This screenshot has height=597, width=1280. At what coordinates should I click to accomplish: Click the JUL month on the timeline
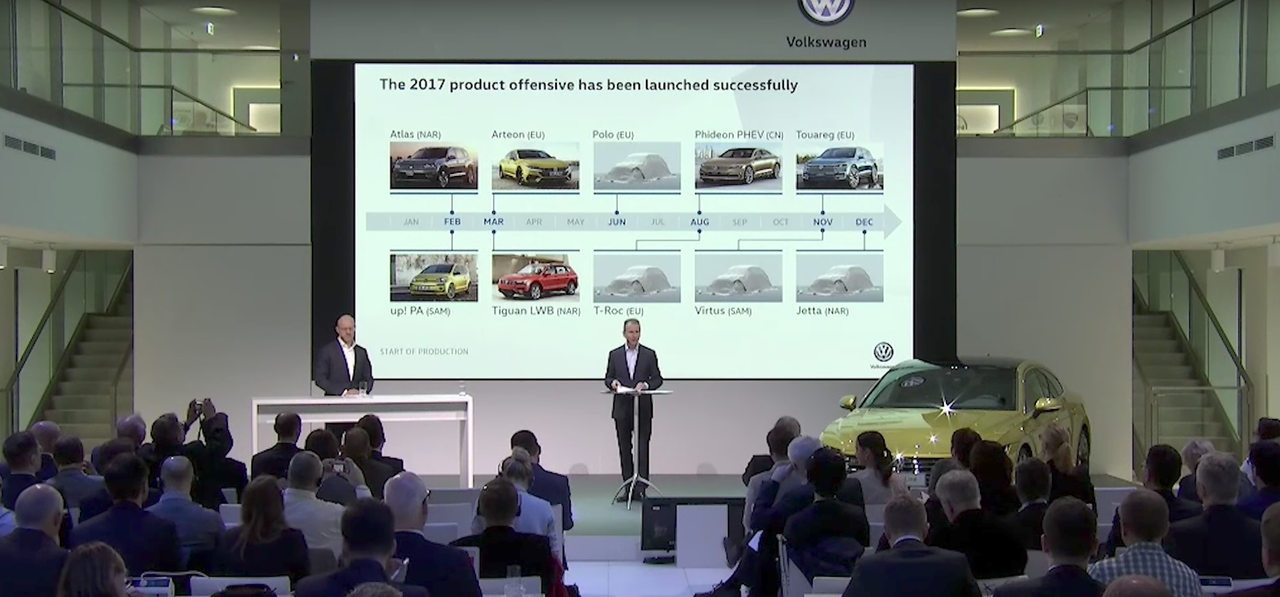pyautogui.click(x=658, y=222)
